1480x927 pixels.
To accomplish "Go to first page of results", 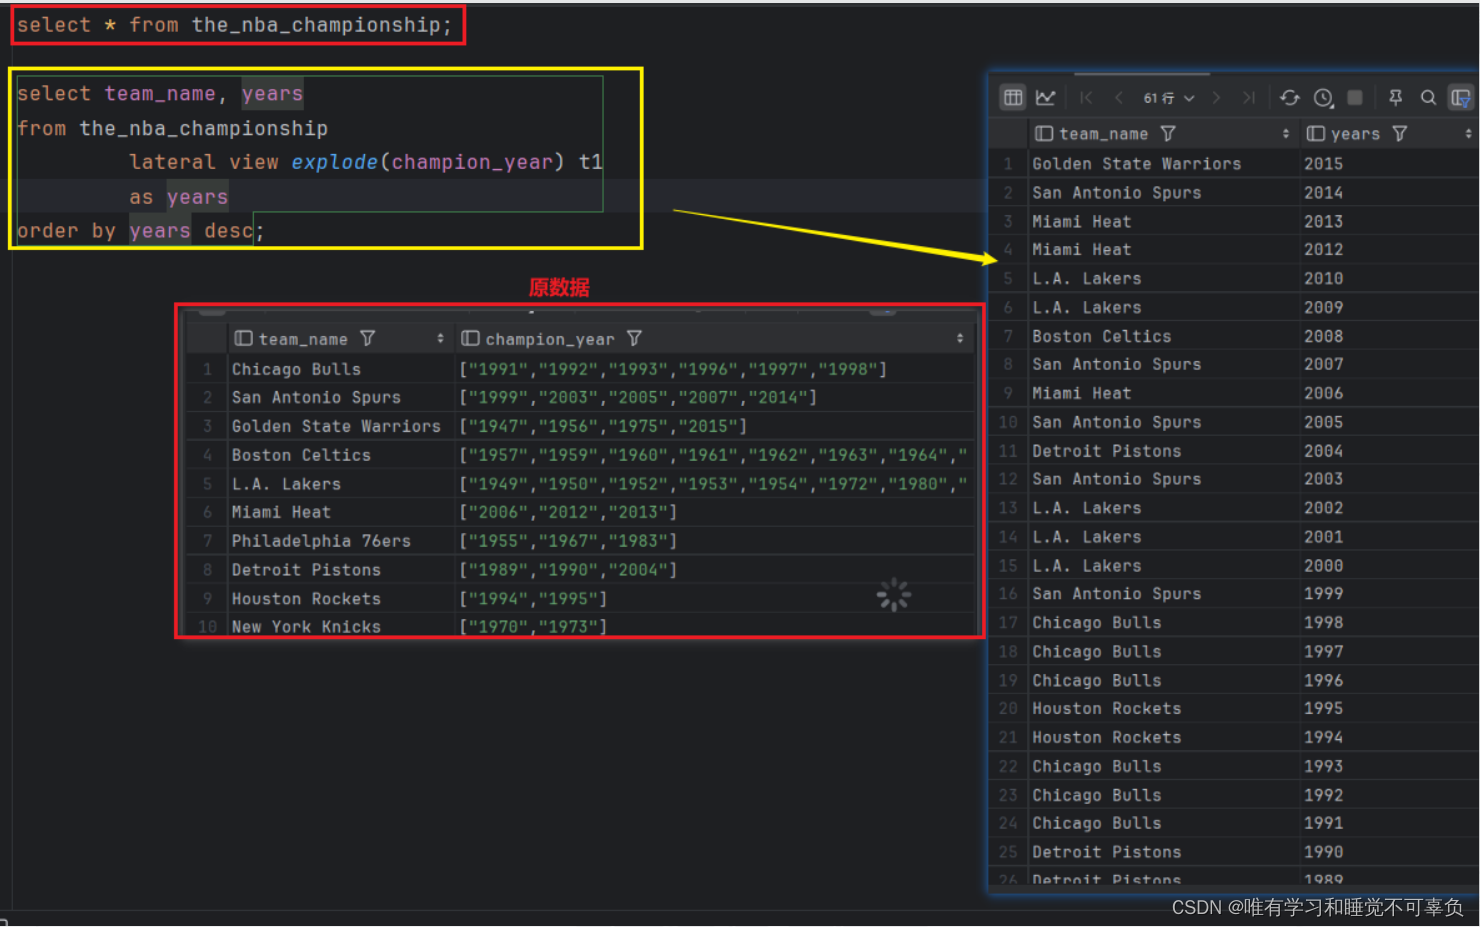I will coord(1086,97).
